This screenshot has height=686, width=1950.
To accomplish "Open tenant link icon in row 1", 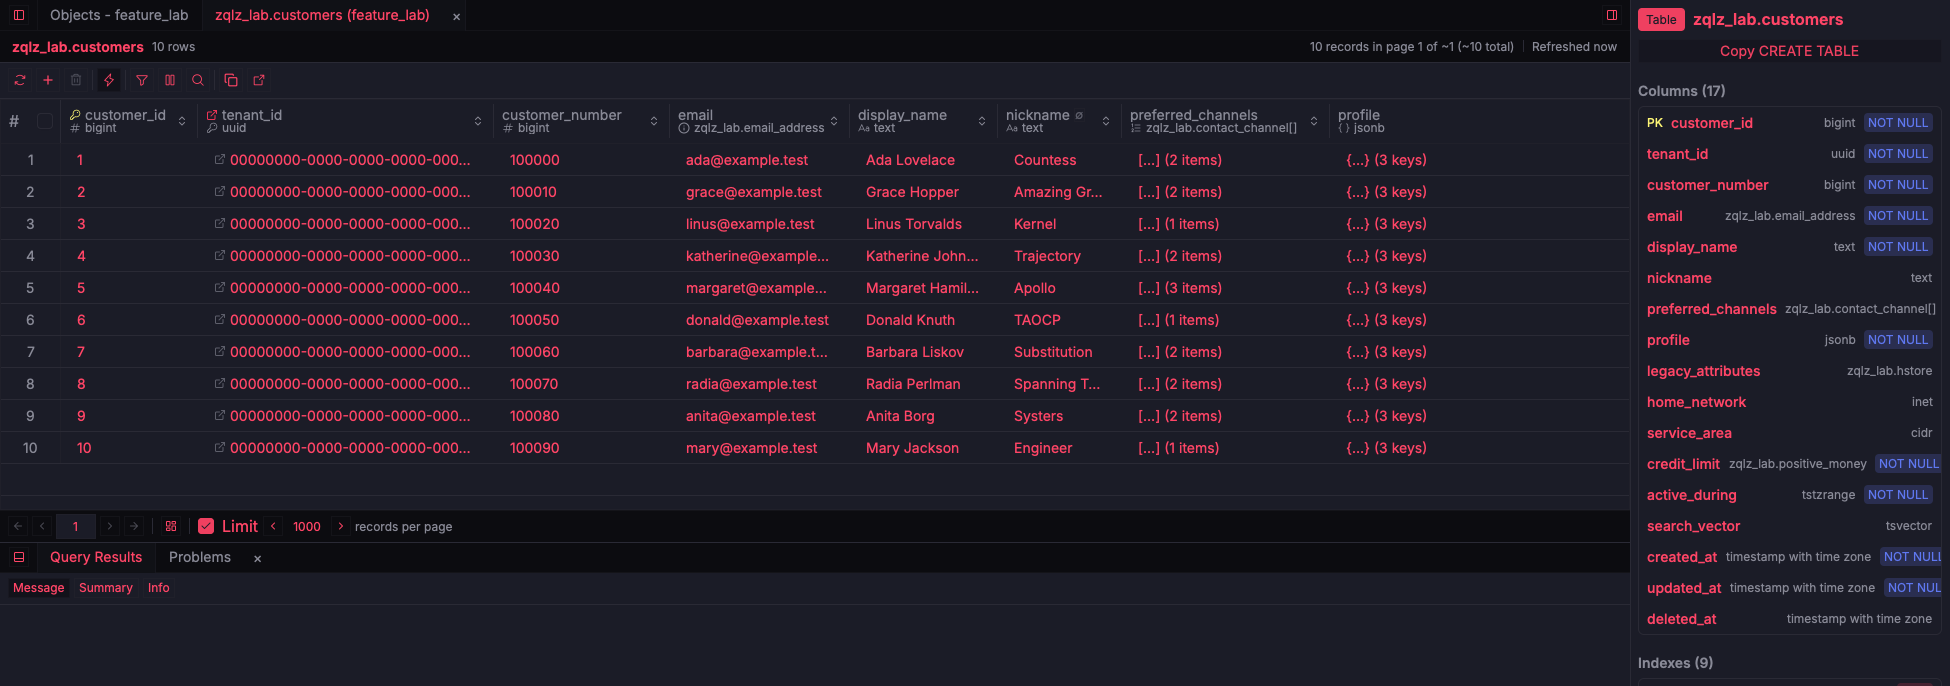I will click(x=219, y=160).
